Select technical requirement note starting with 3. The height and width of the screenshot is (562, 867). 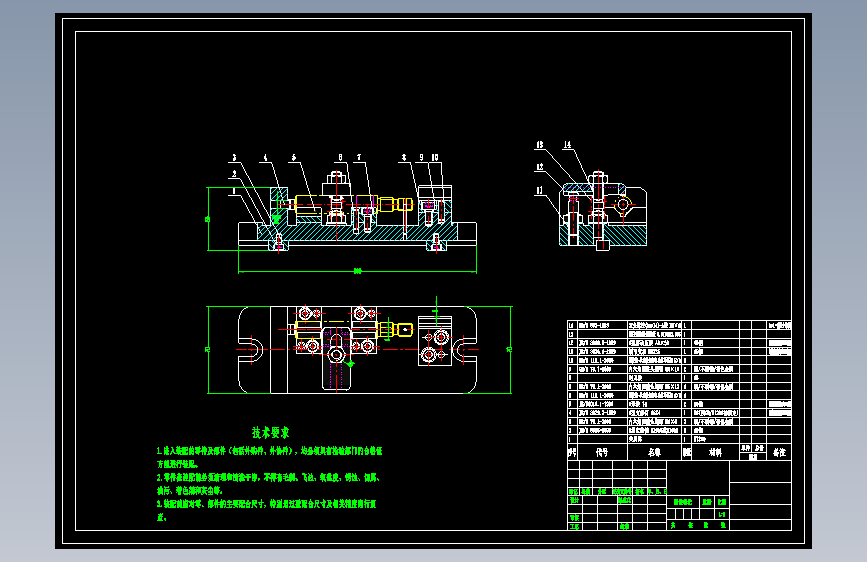point(267,511)
